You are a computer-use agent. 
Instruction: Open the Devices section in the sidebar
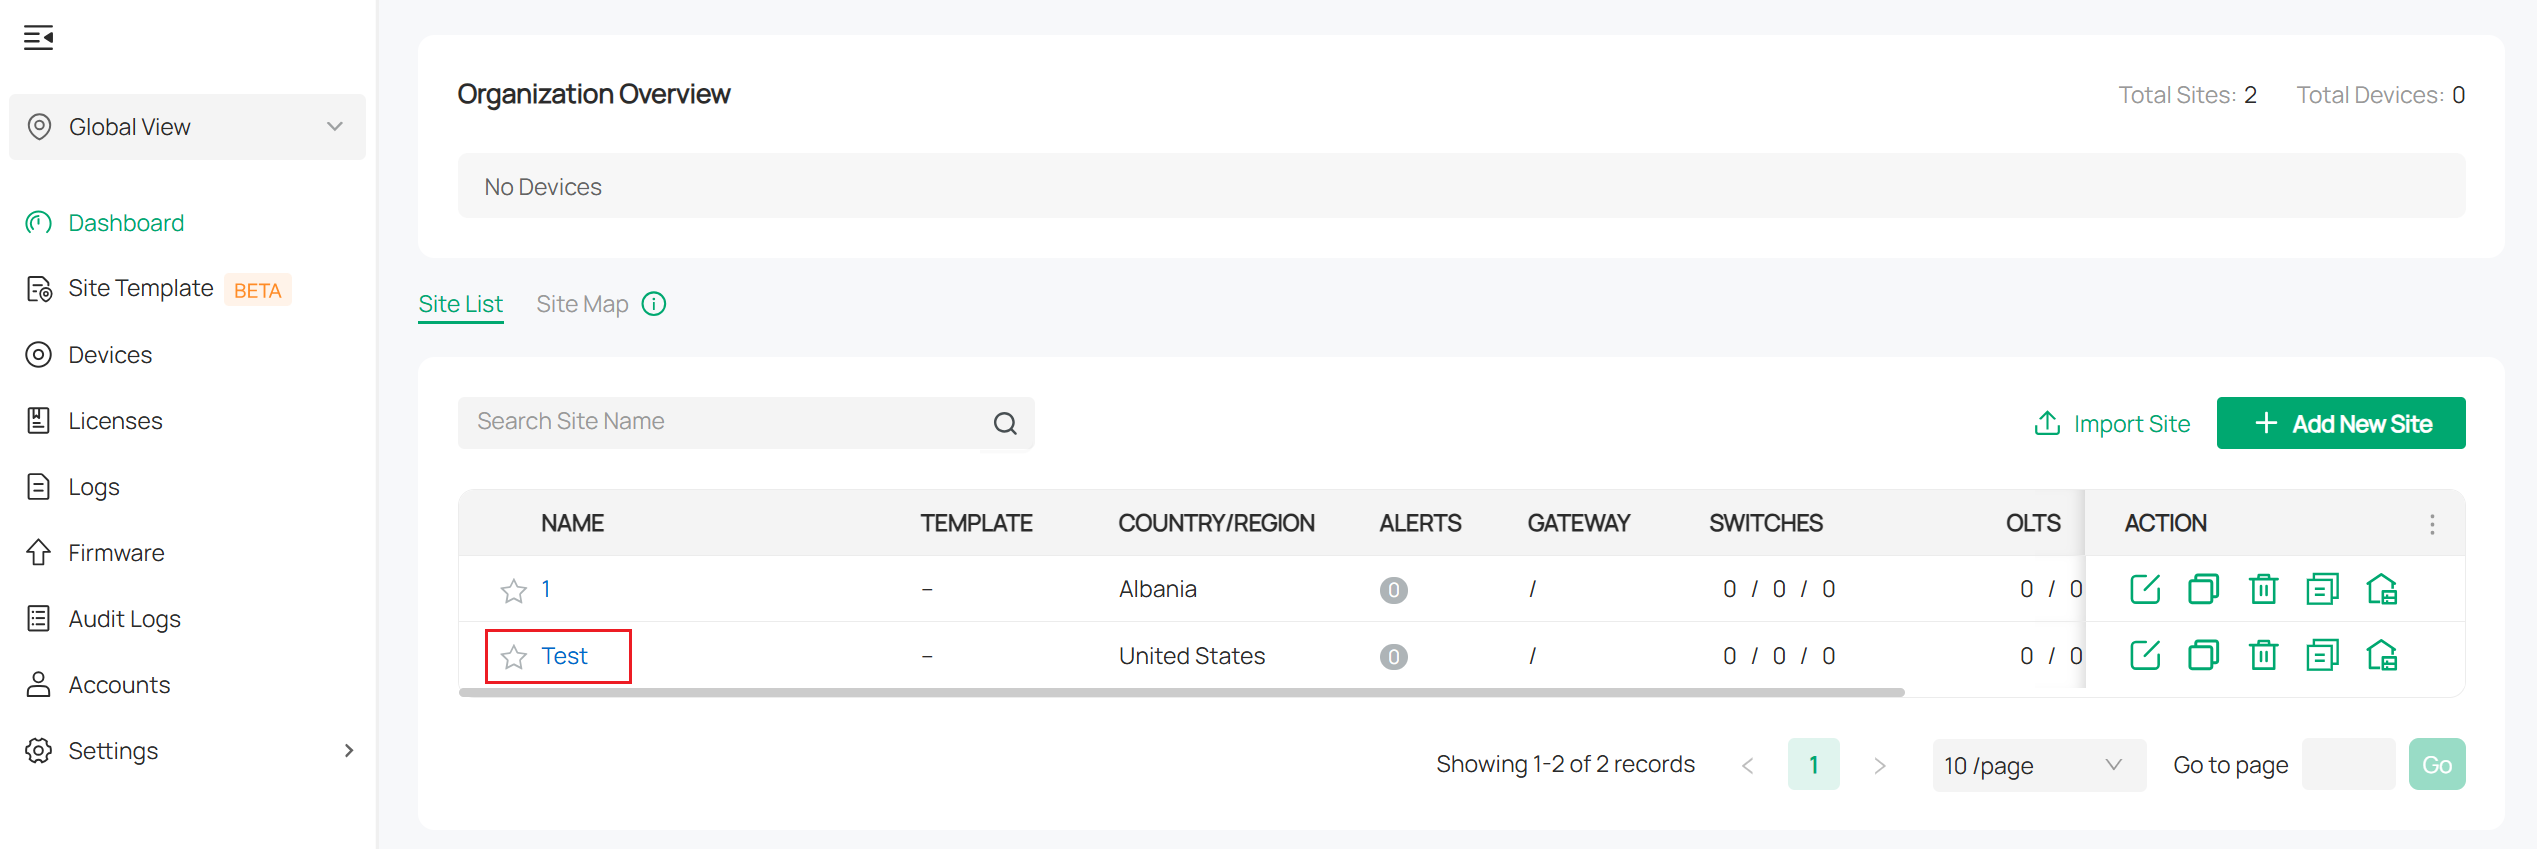click(x=110, y=354)
